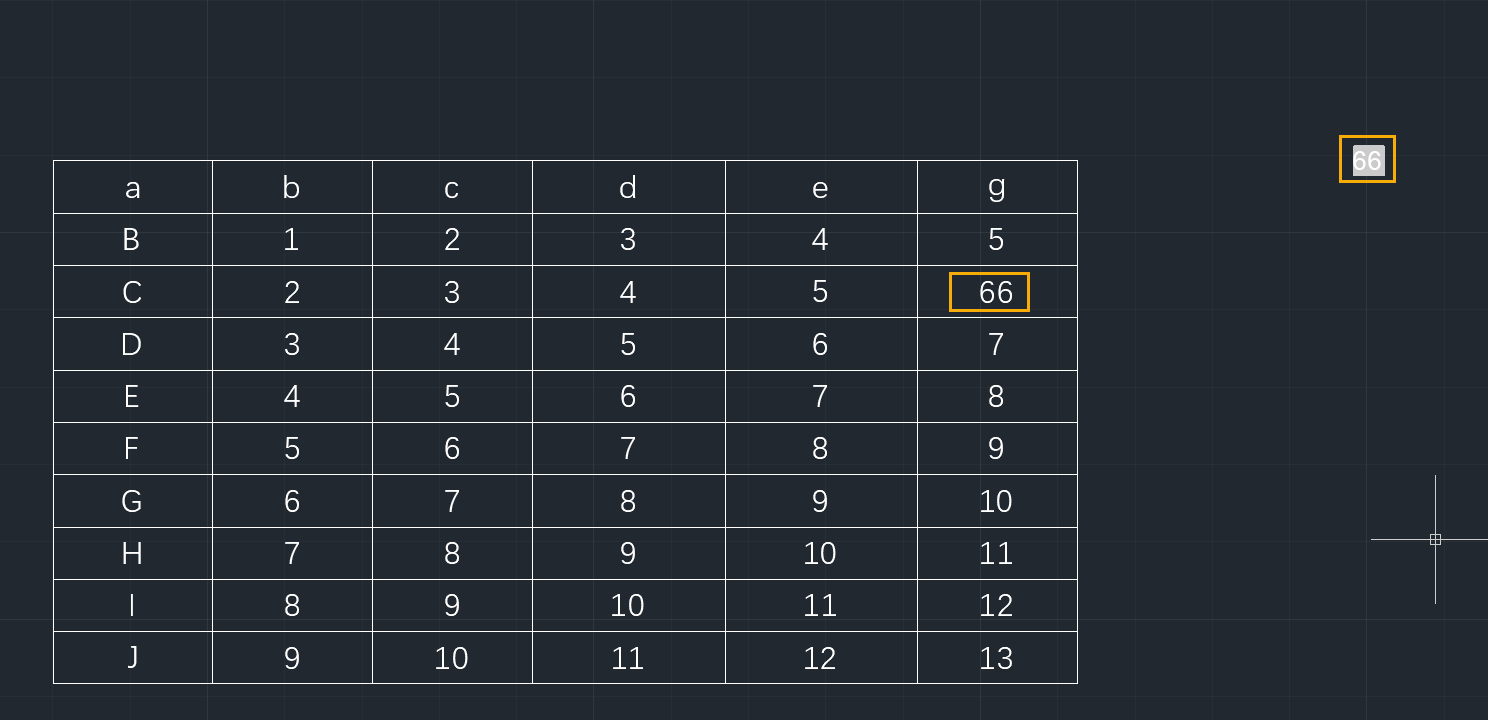Click the standalone 66 text outside the table

1367,160
